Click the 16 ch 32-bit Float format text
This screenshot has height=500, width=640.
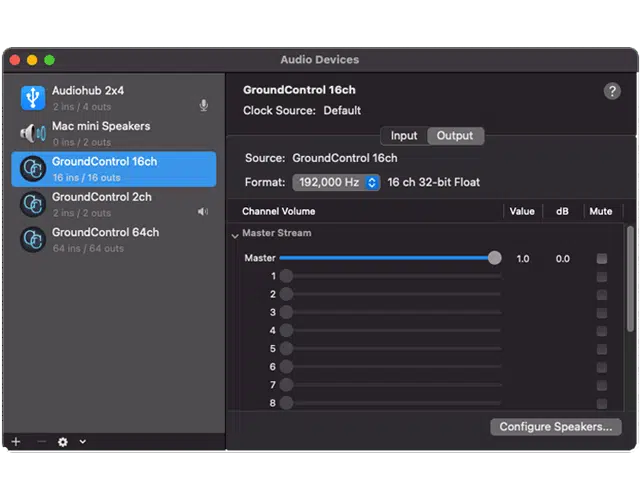433,182
